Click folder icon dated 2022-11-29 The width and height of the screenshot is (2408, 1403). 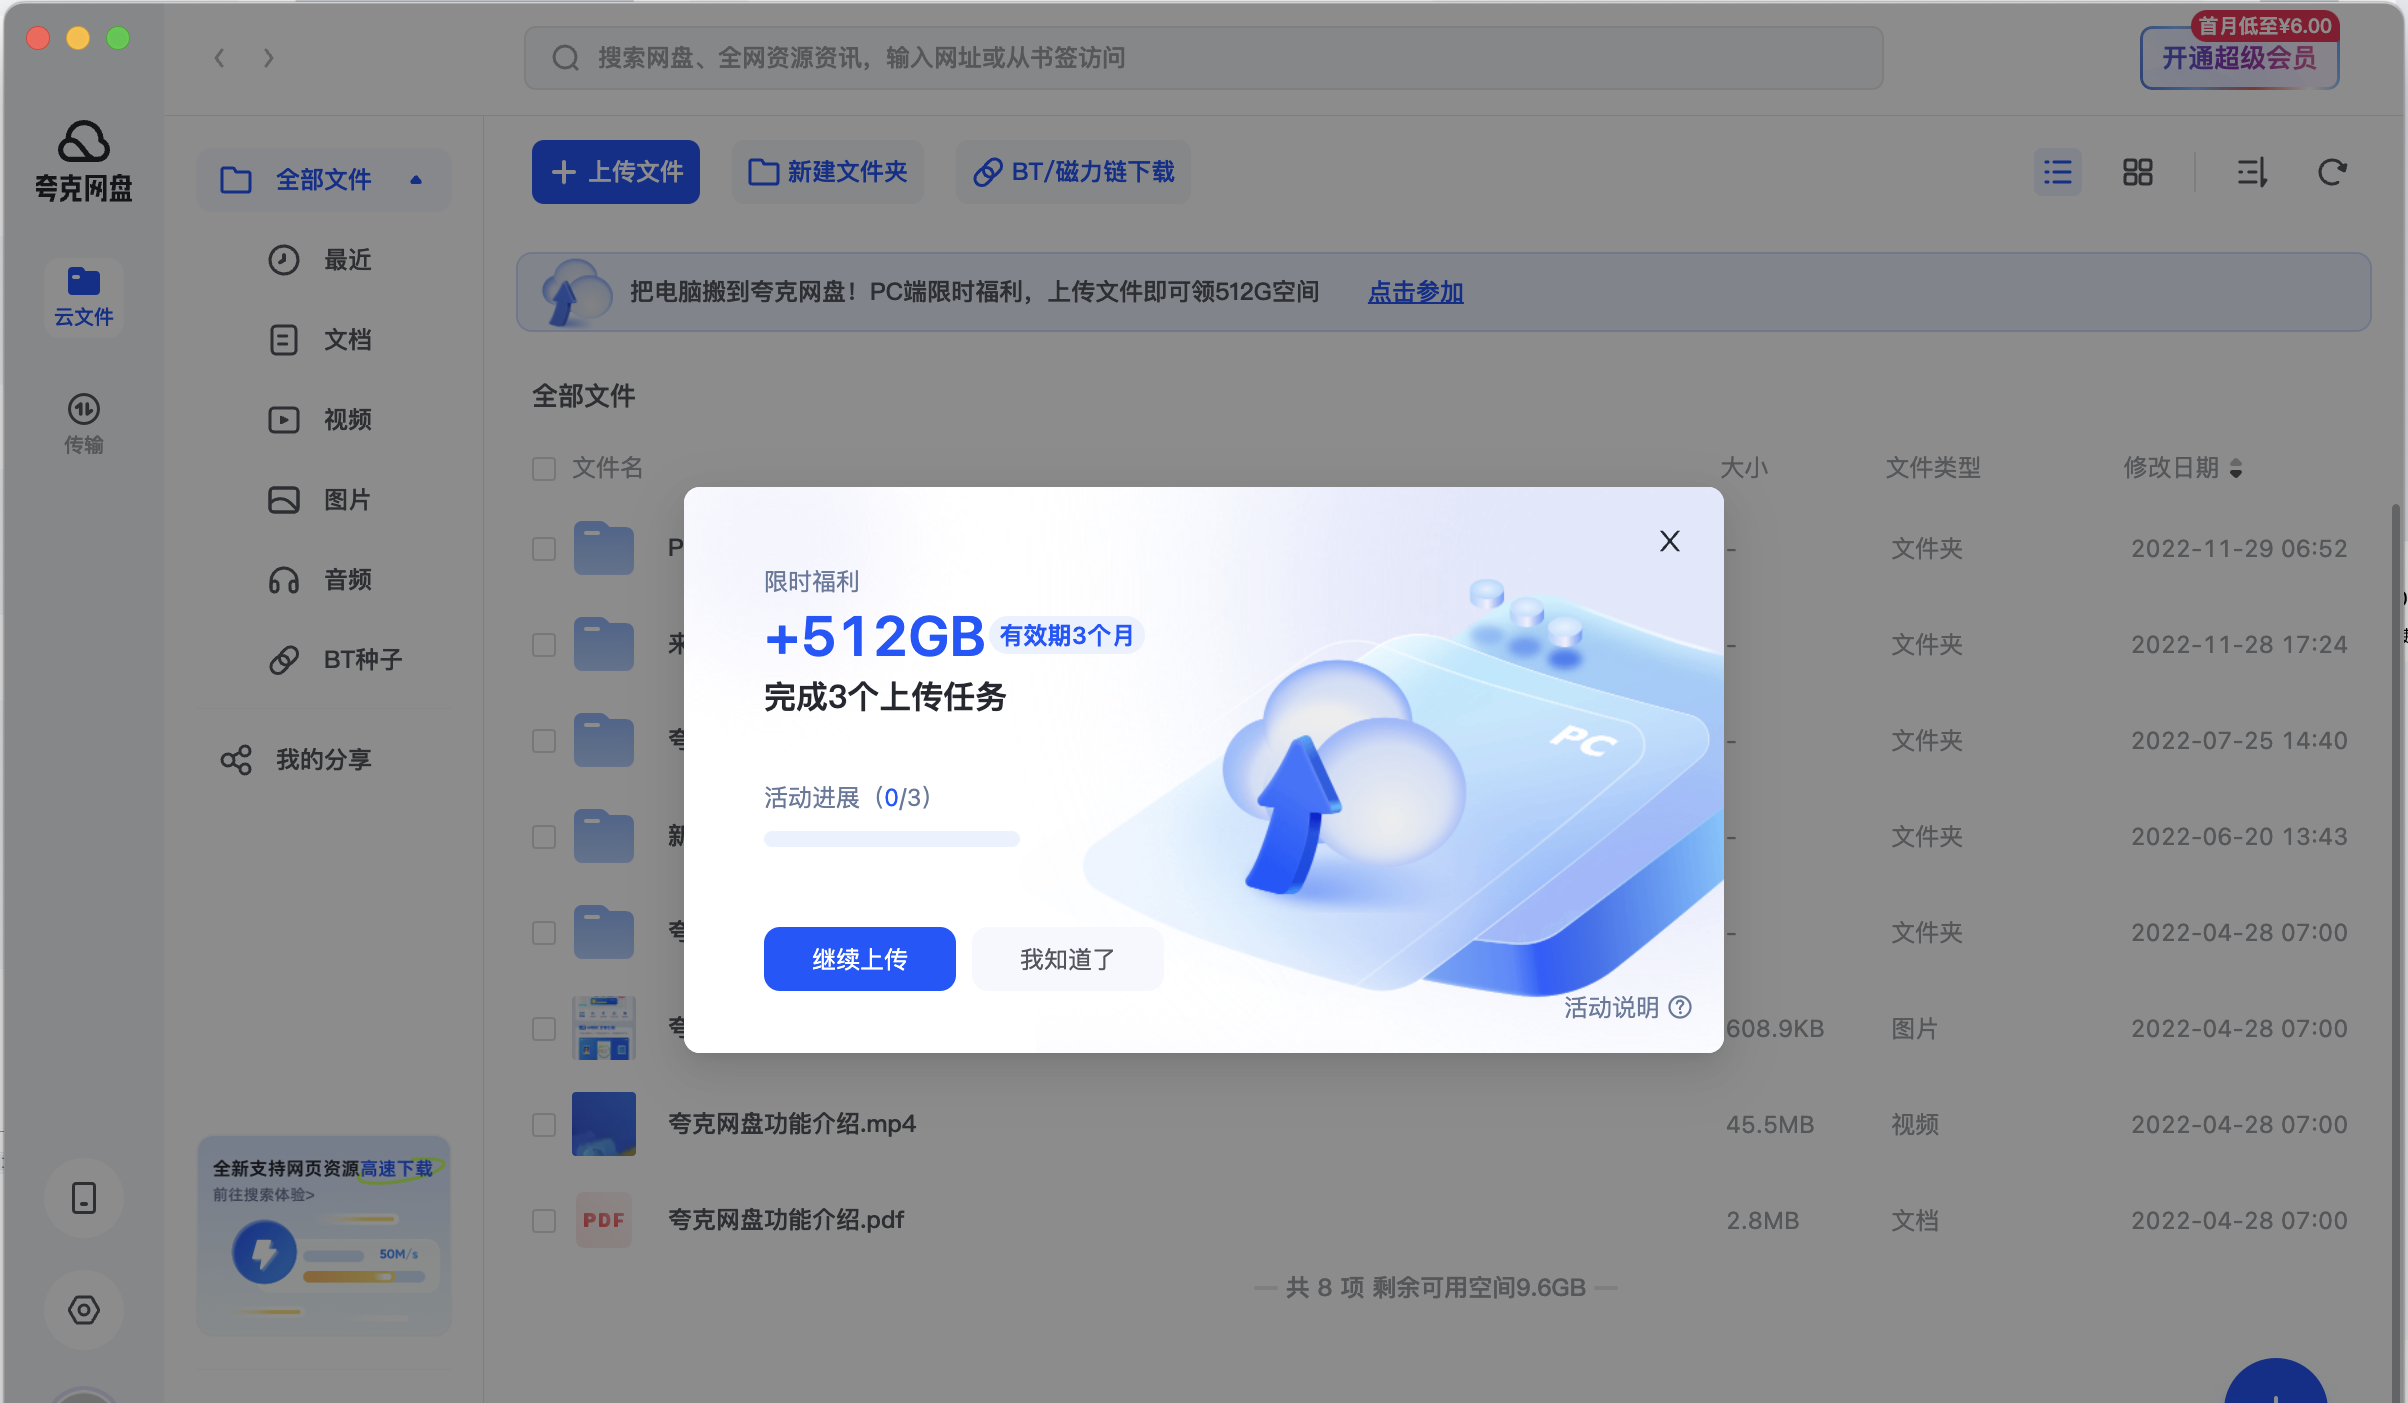click(604, 548)
